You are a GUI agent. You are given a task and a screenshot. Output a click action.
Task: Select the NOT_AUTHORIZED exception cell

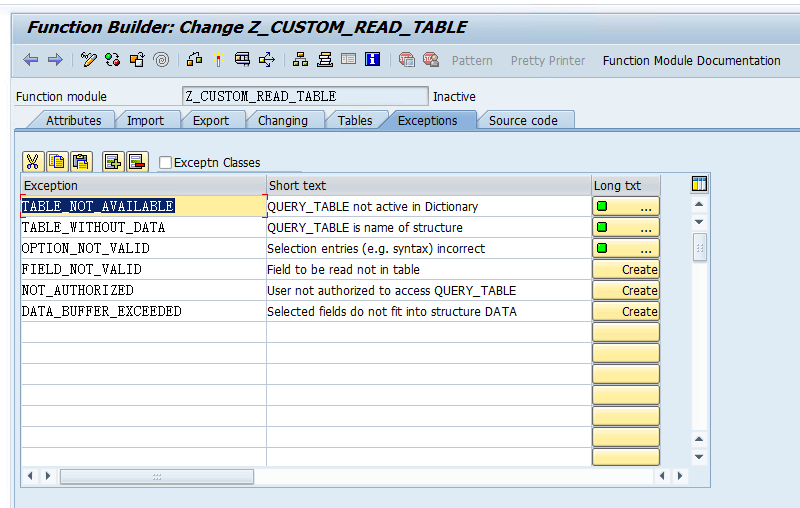143,290
